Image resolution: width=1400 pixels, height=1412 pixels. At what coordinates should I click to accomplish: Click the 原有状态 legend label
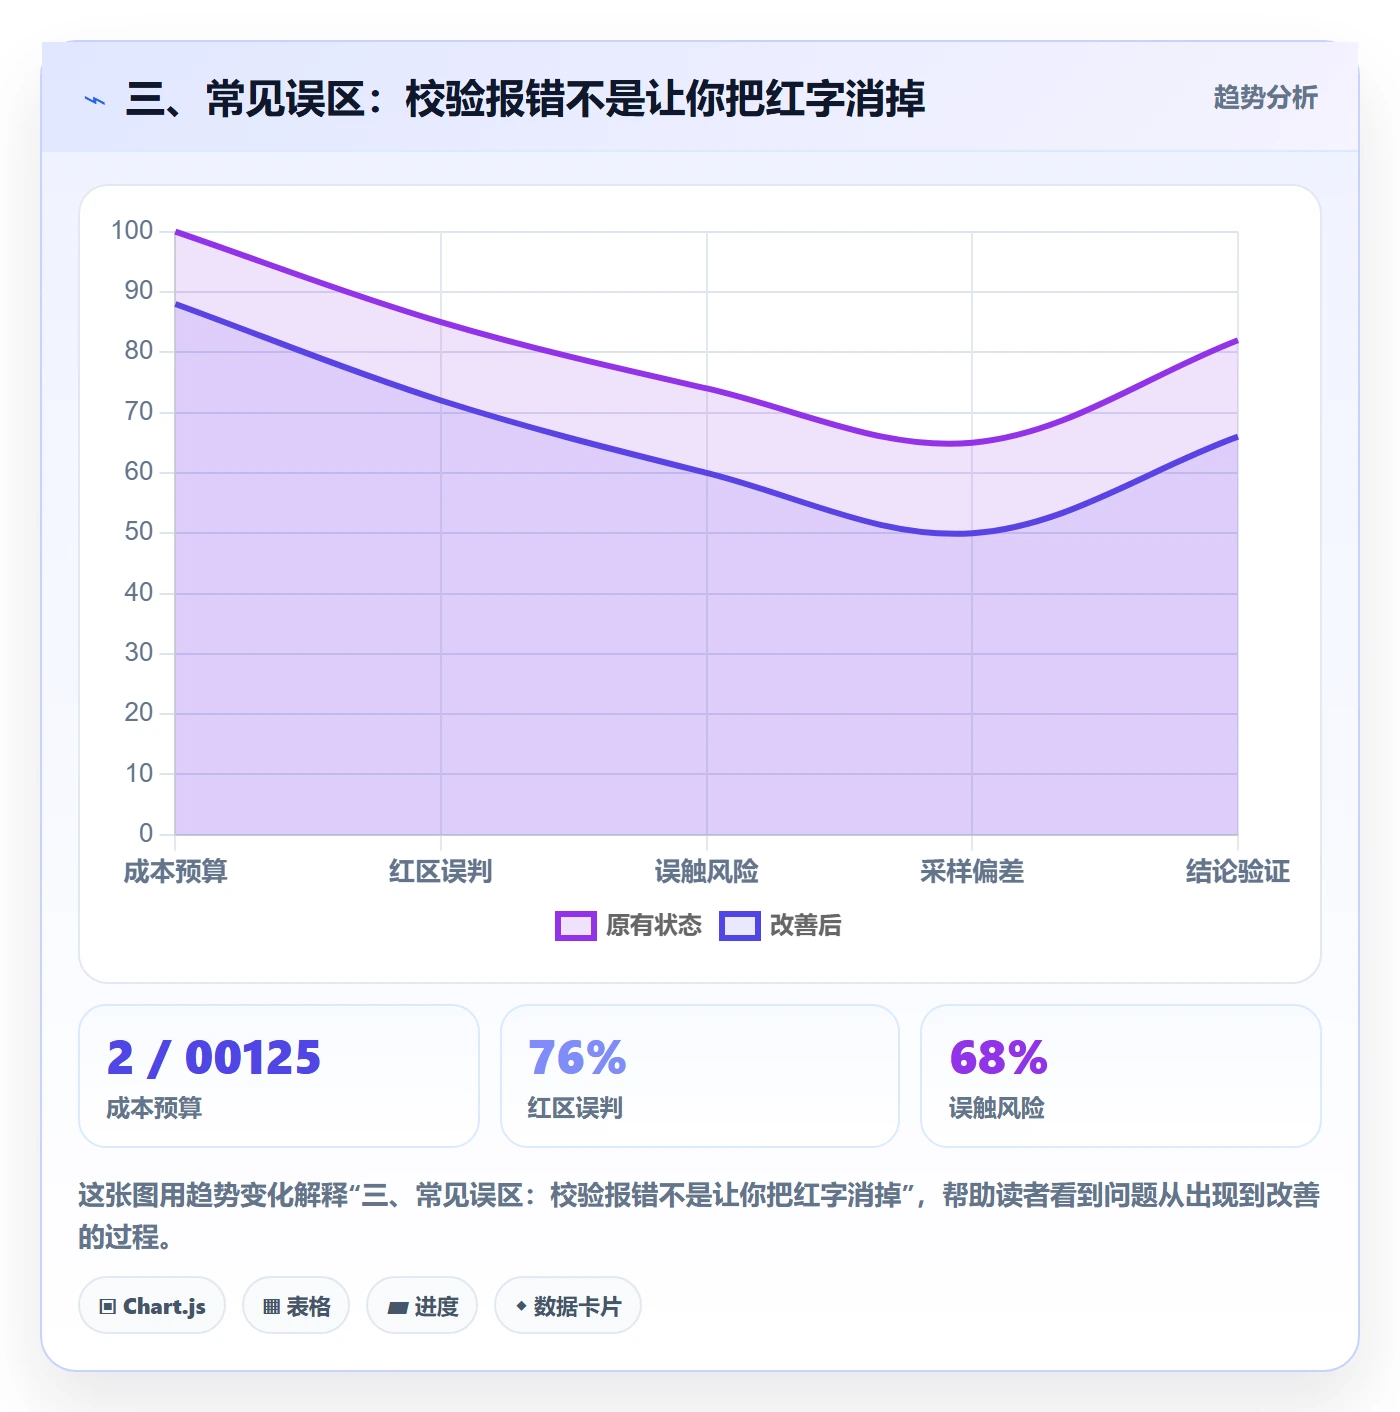(x=654, y=926)
